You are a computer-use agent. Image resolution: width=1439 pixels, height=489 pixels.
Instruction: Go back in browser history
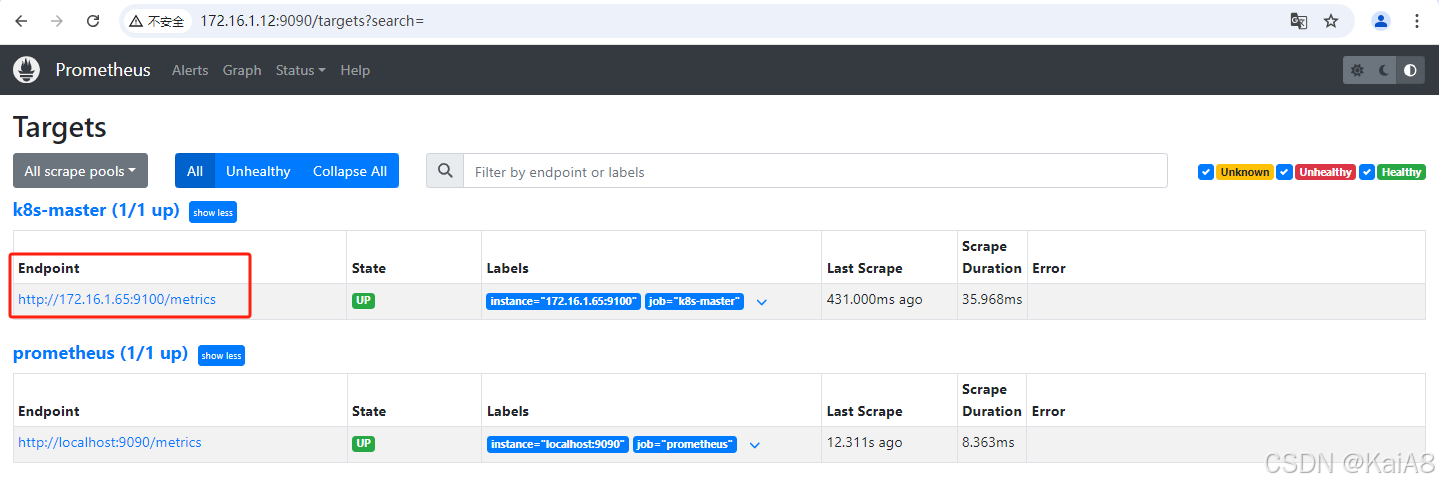point(20,21)
